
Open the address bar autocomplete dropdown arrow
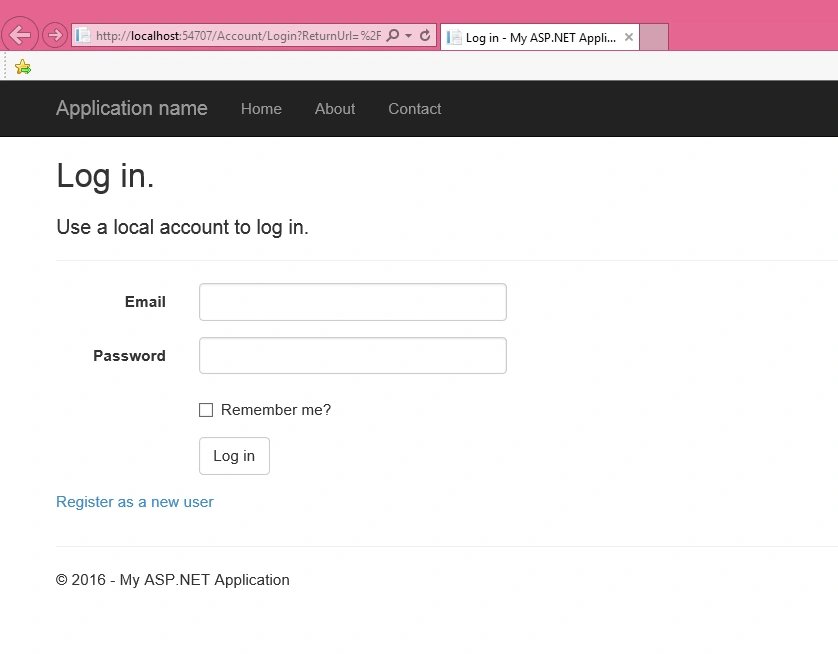tap(409, 36)
